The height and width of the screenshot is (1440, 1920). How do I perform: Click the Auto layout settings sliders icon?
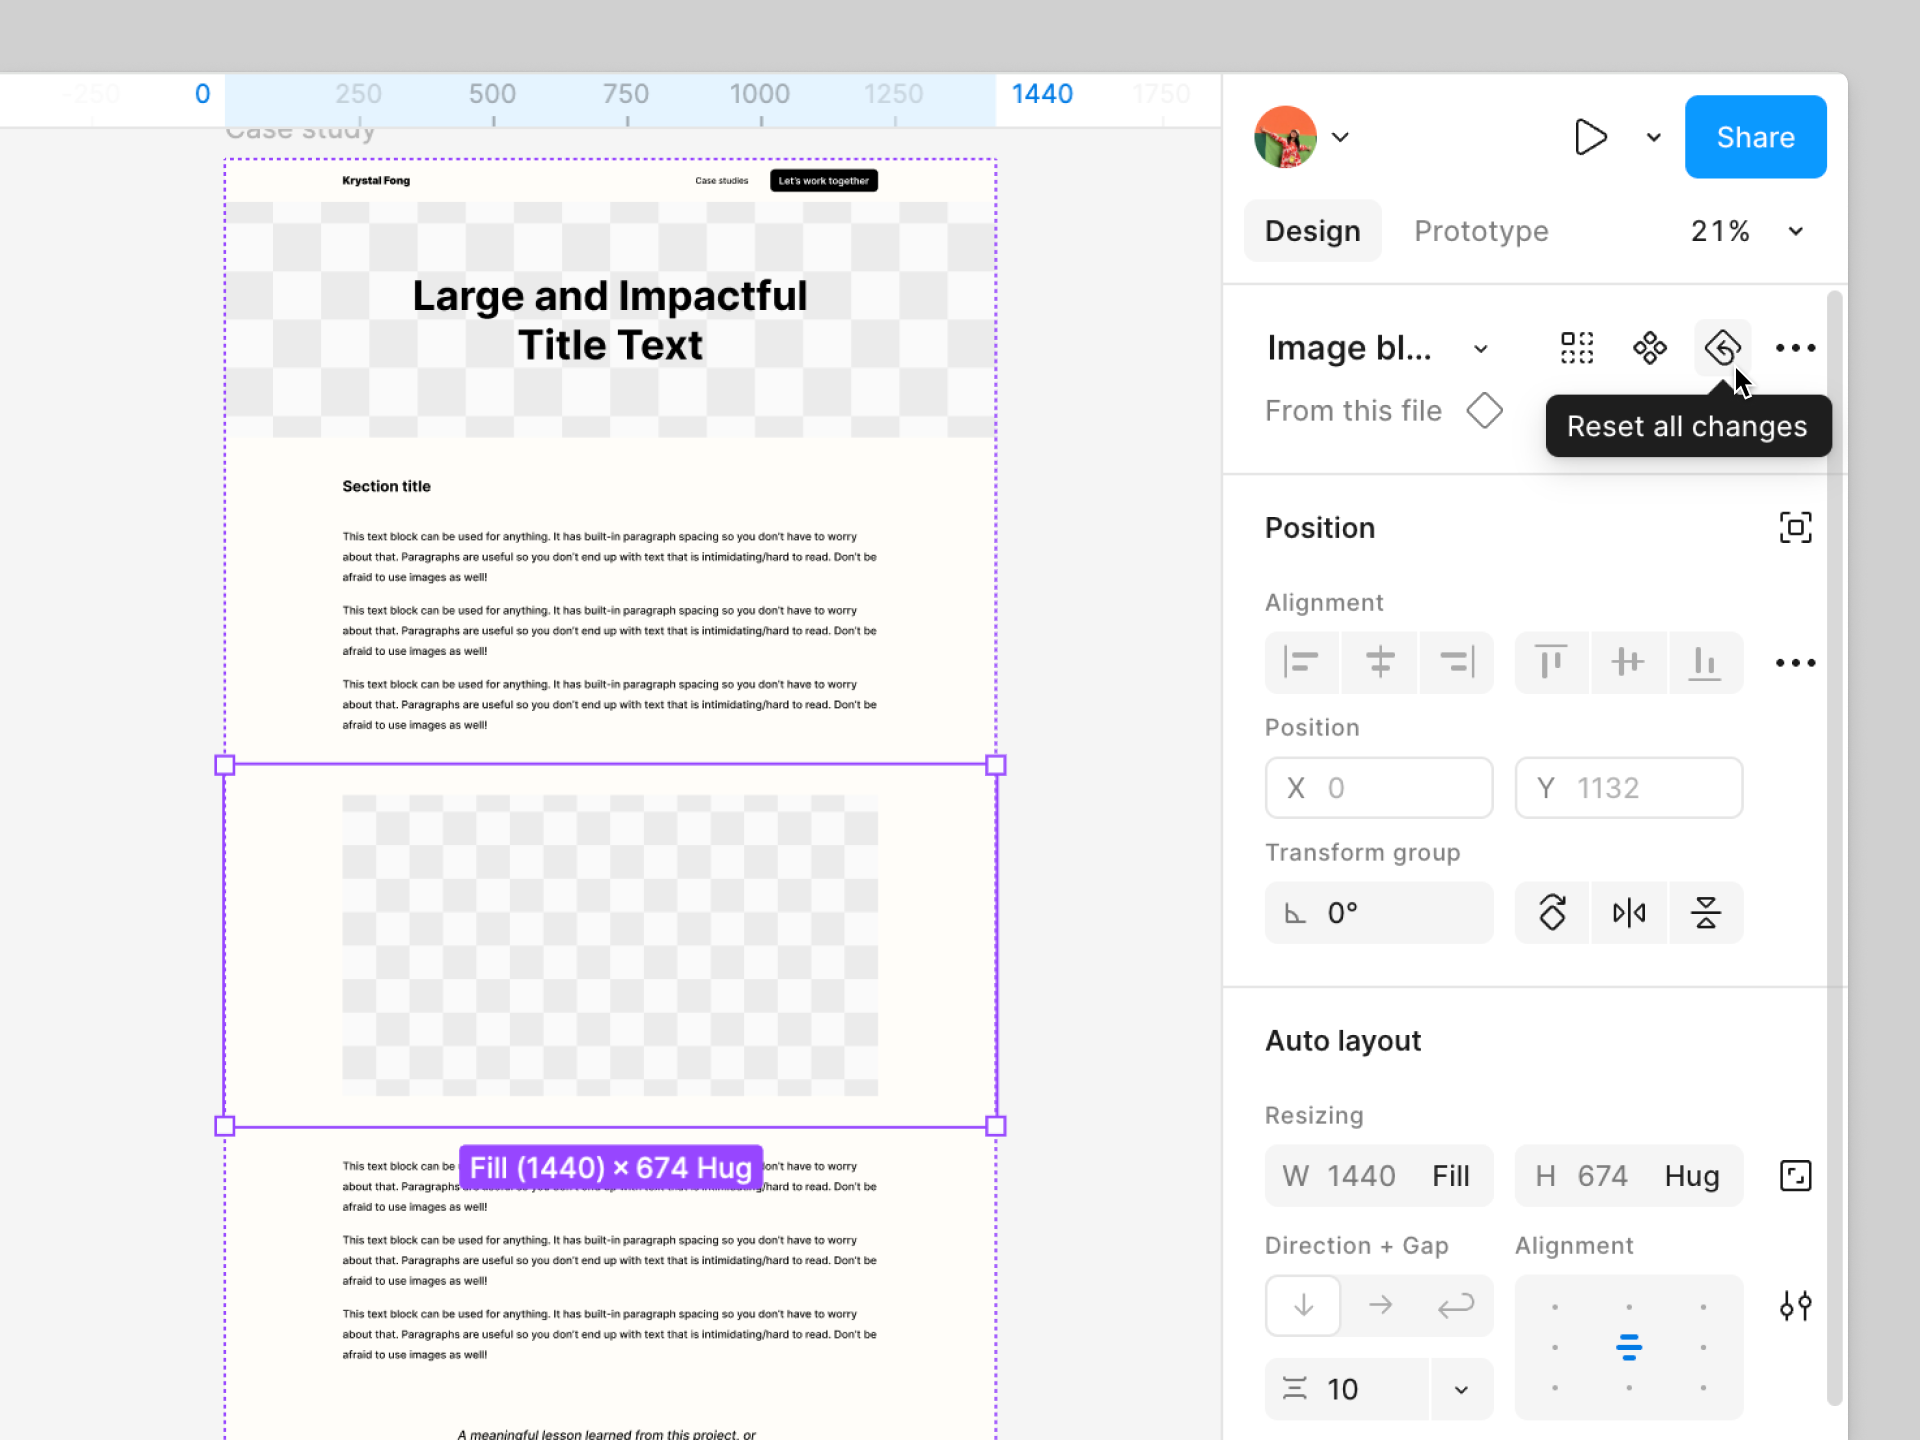coord(1795,1306)
